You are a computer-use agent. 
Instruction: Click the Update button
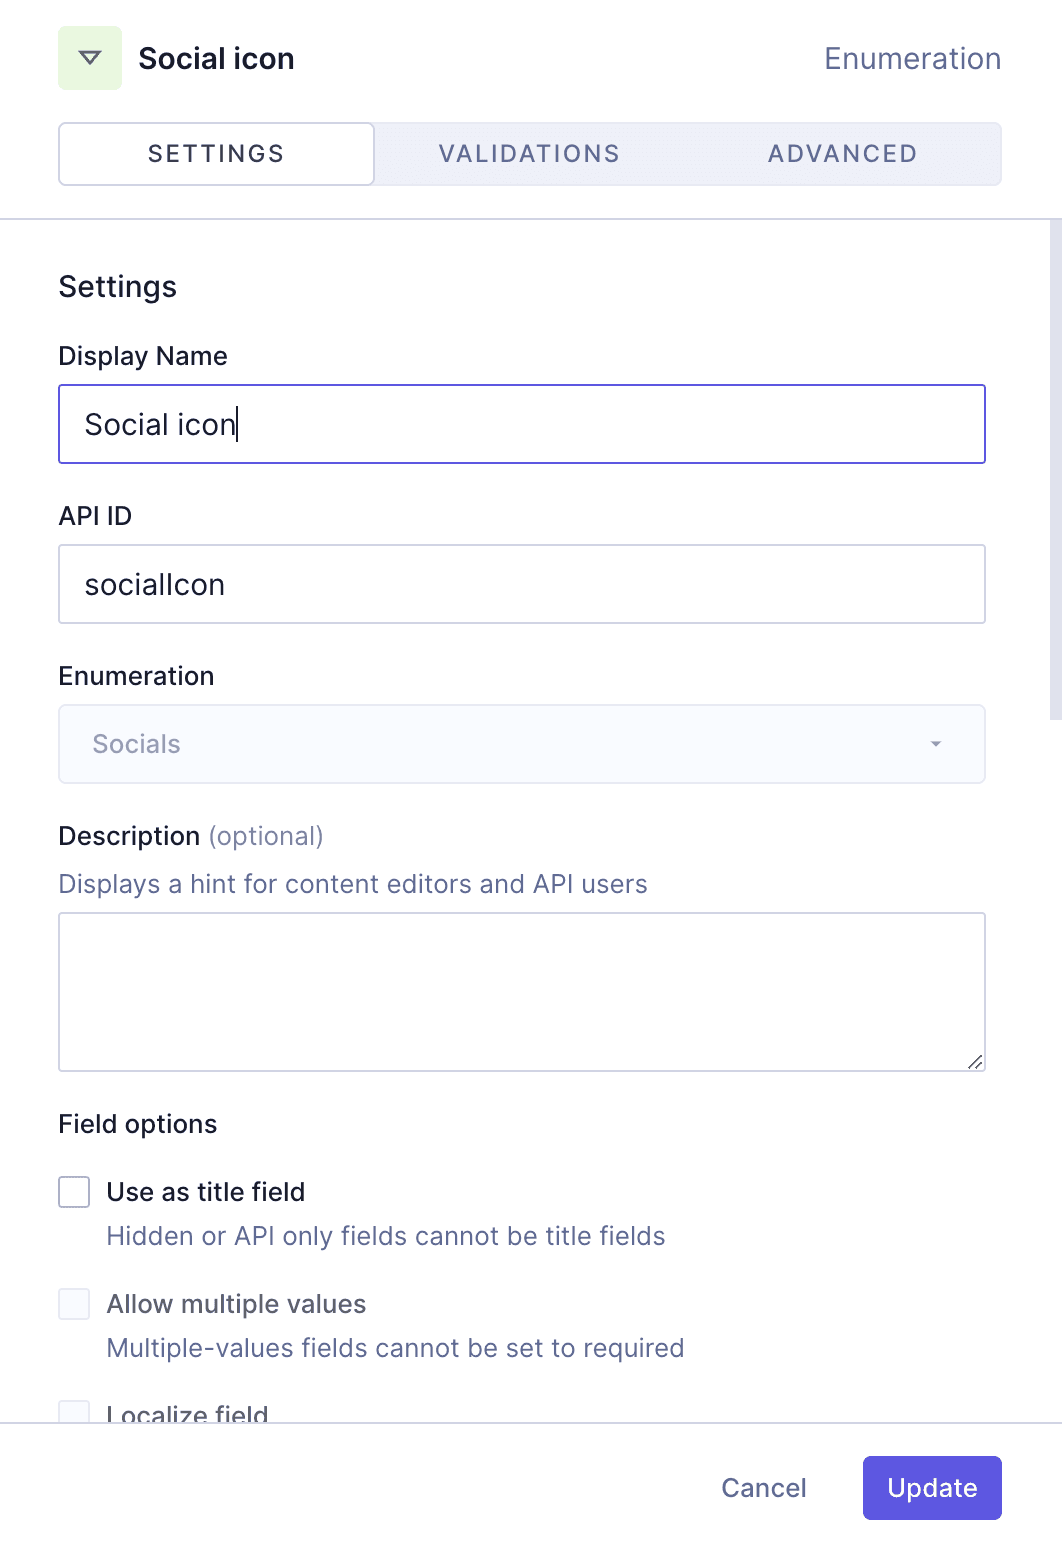[931, 1488]
